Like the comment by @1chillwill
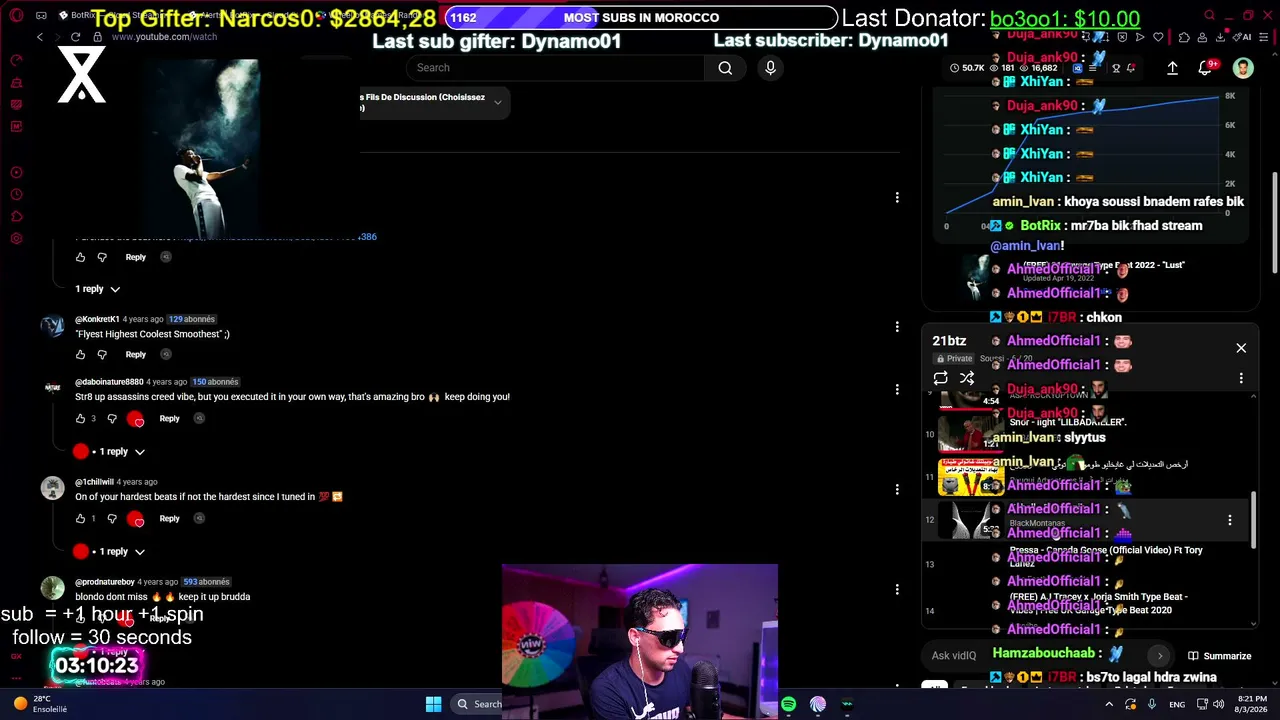This screenshot has width=1280, height=720. point(81,518)
